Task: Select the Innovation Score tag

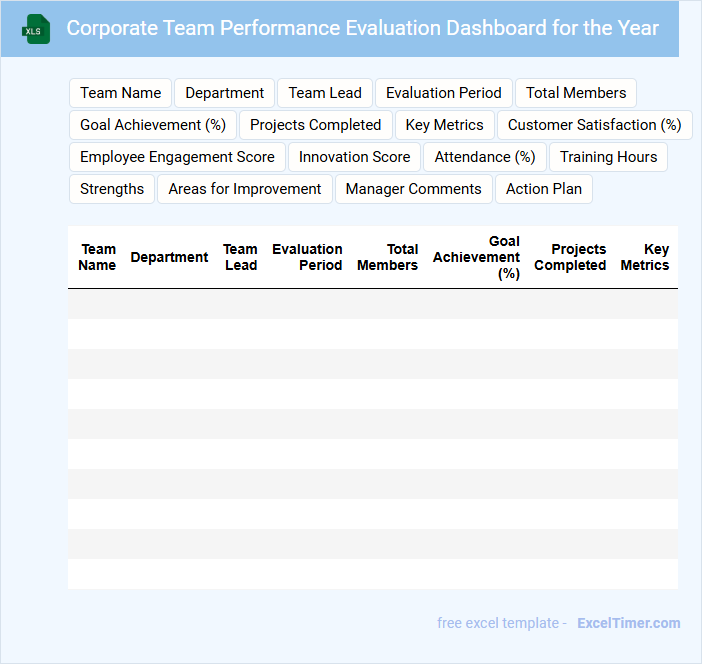Action: [x=354, y=157]
